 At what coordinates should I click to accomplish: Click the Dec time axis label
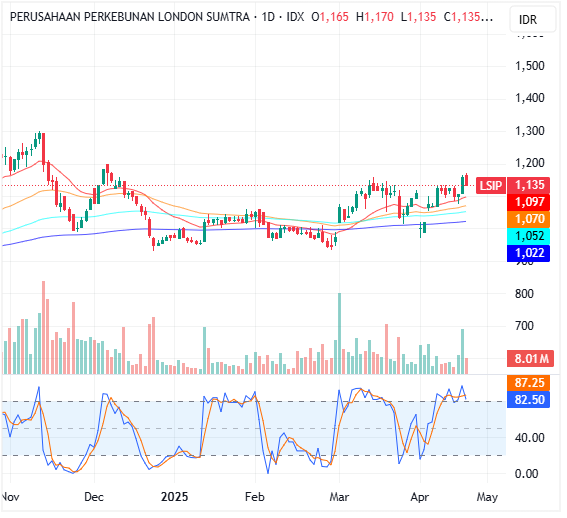pyautogui.click(x=94, y=497)
